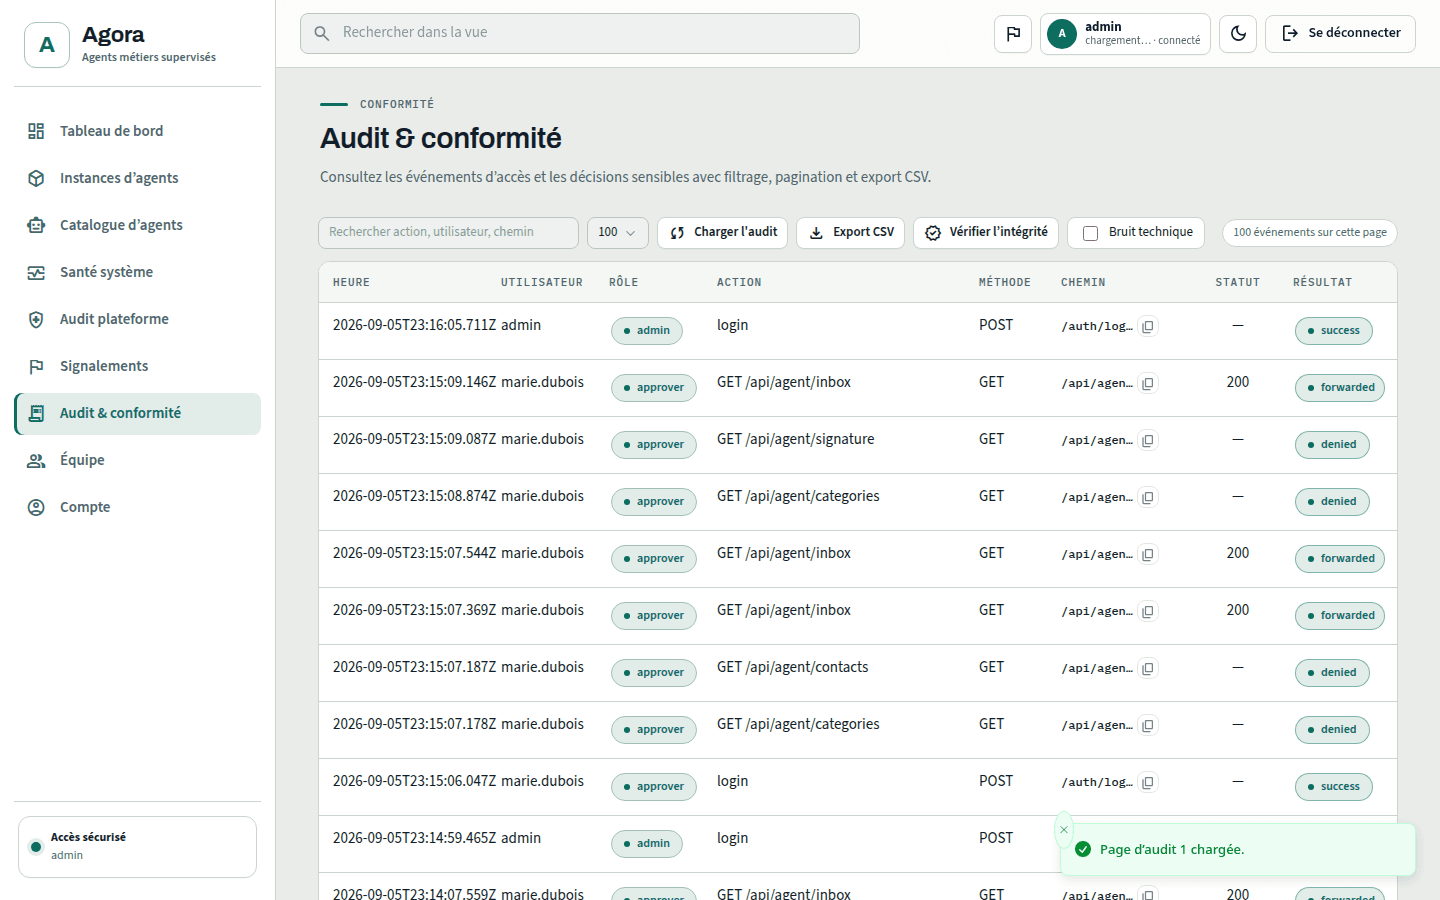Dismiss the Page d'audit chargée toast
1440x900 pixels.
[x=1064, y=830]
